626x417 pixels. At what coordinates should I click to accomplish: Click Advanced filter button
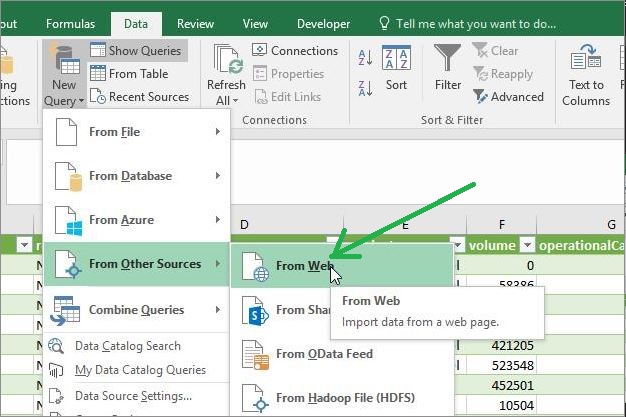(x=508, y=97)
